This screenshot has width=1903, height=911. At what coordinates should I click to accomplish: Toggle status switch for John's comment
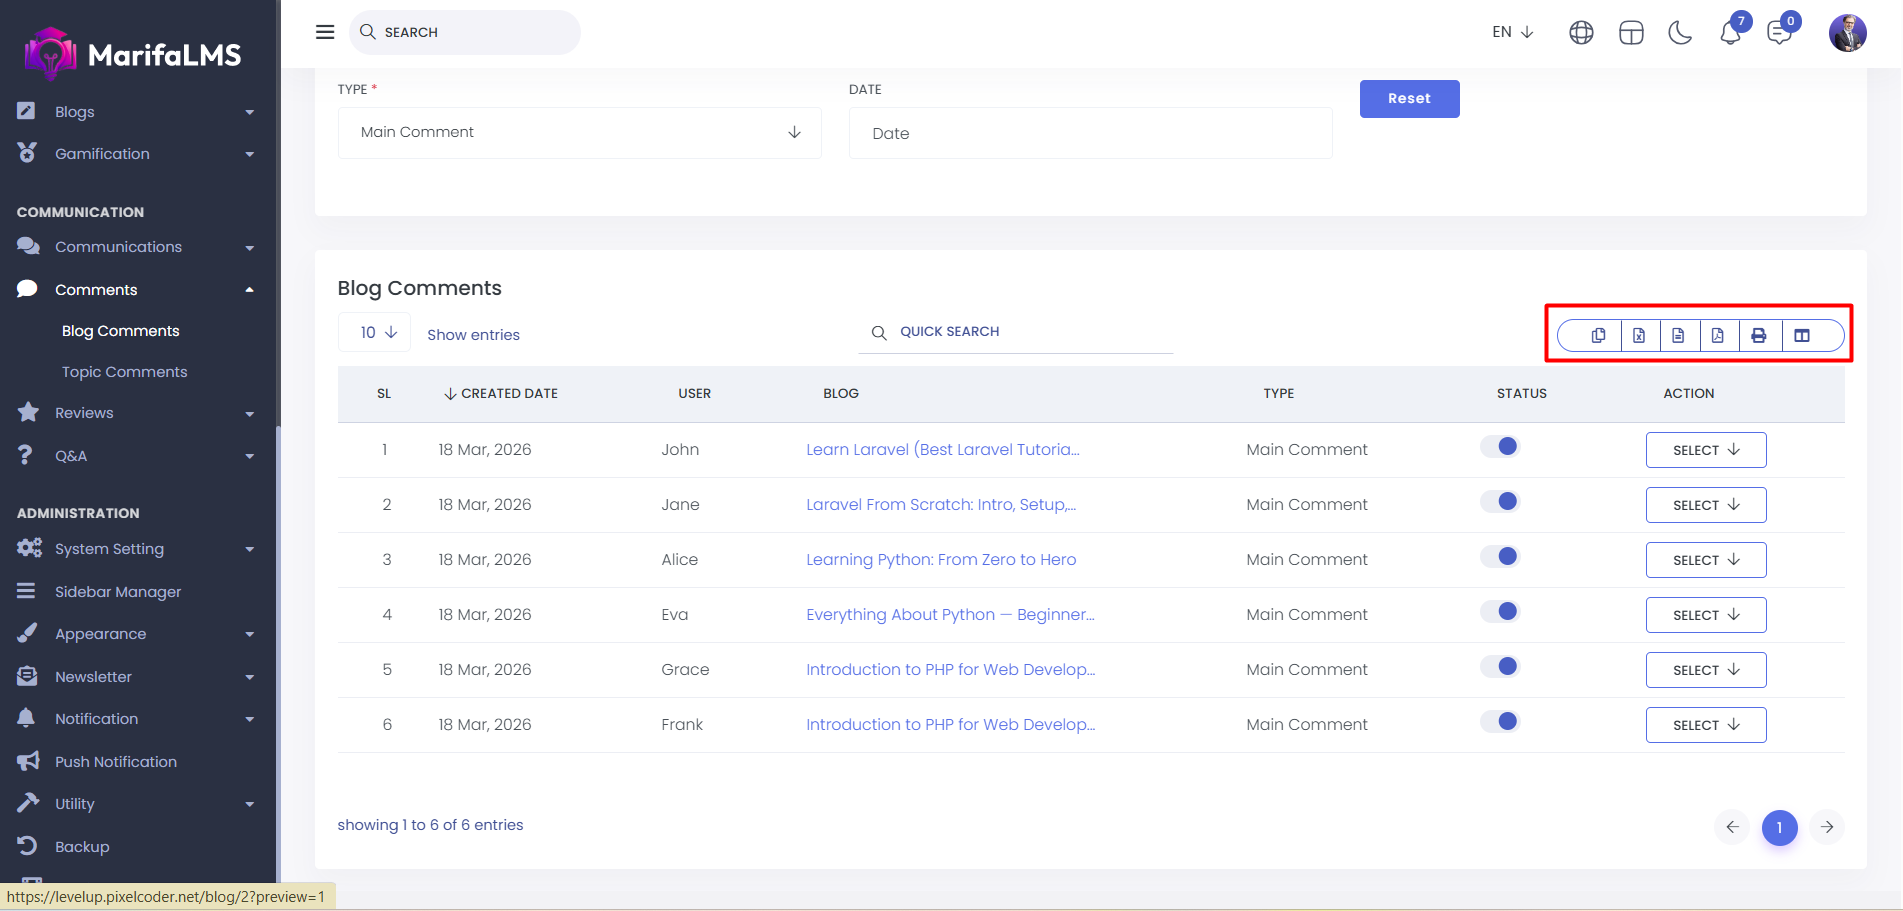1500,447
